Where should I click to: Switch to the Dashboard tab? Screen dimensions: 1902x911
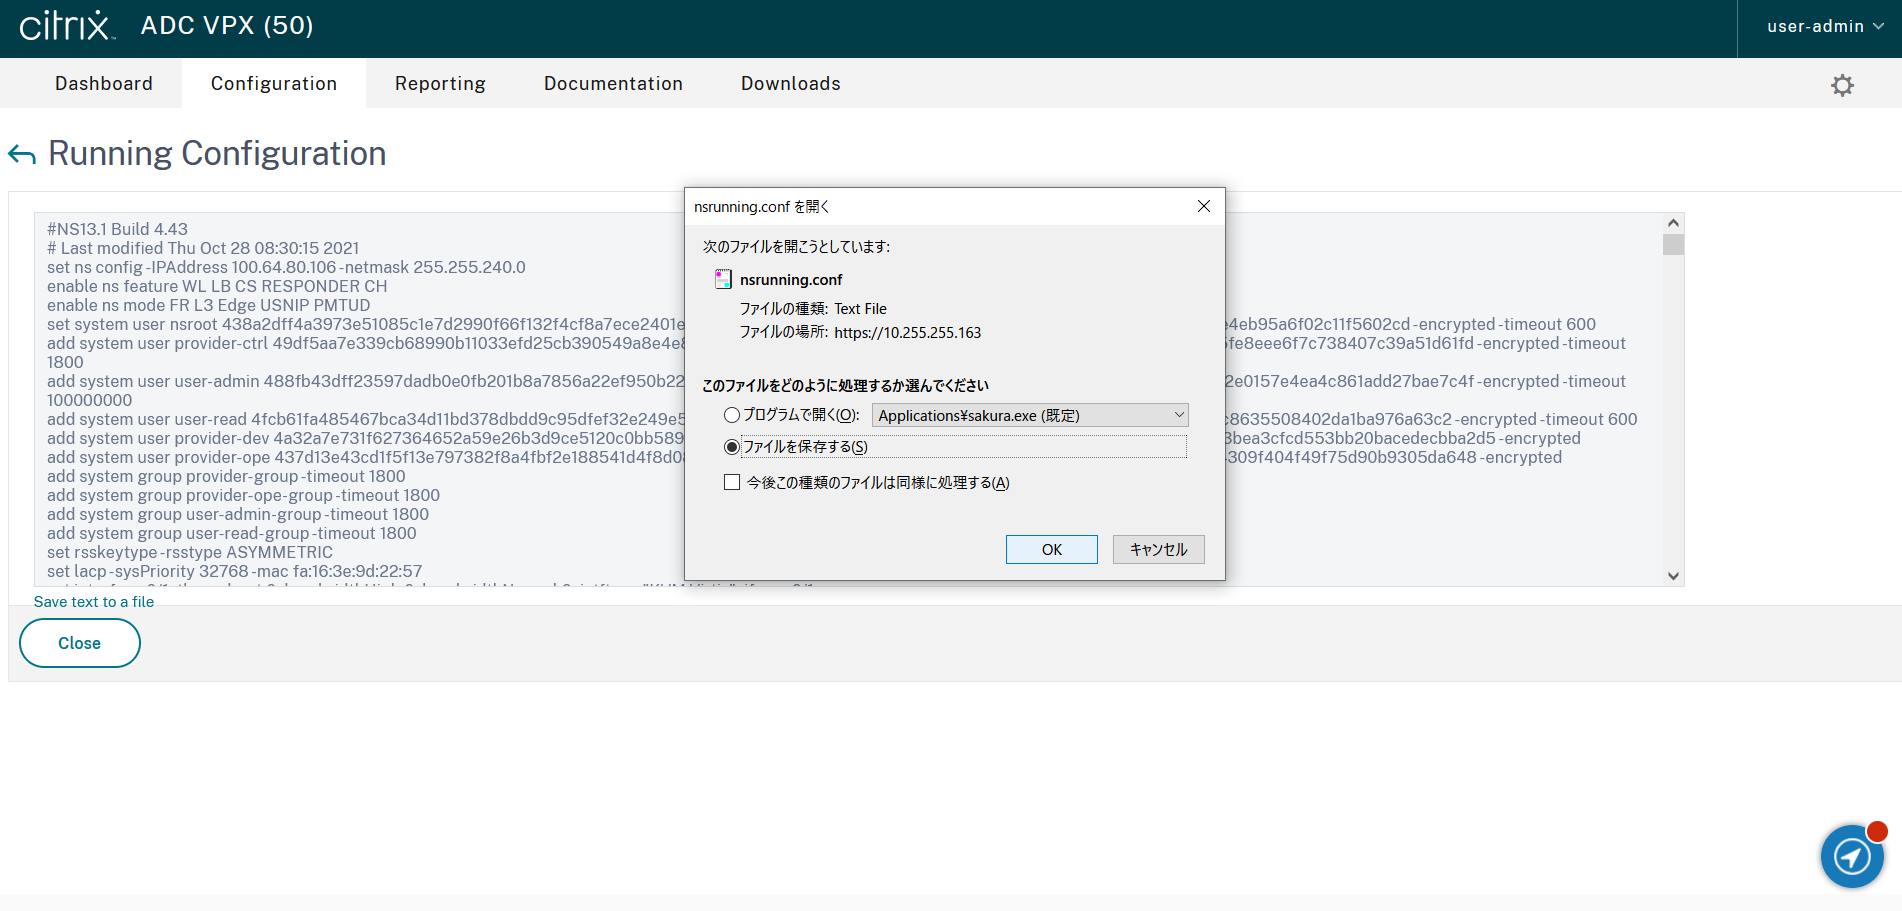104,83
